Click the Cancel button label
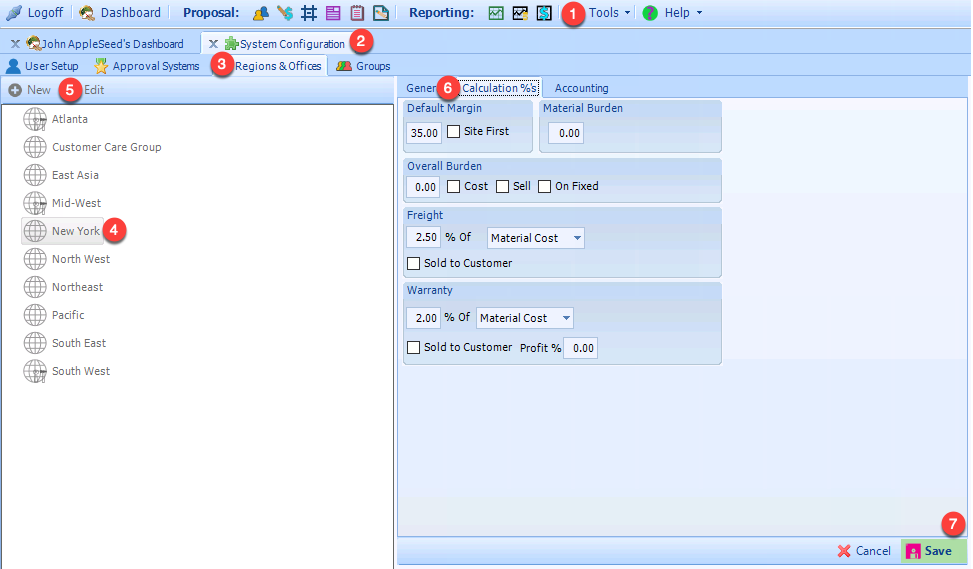 [x=872, y=551]
